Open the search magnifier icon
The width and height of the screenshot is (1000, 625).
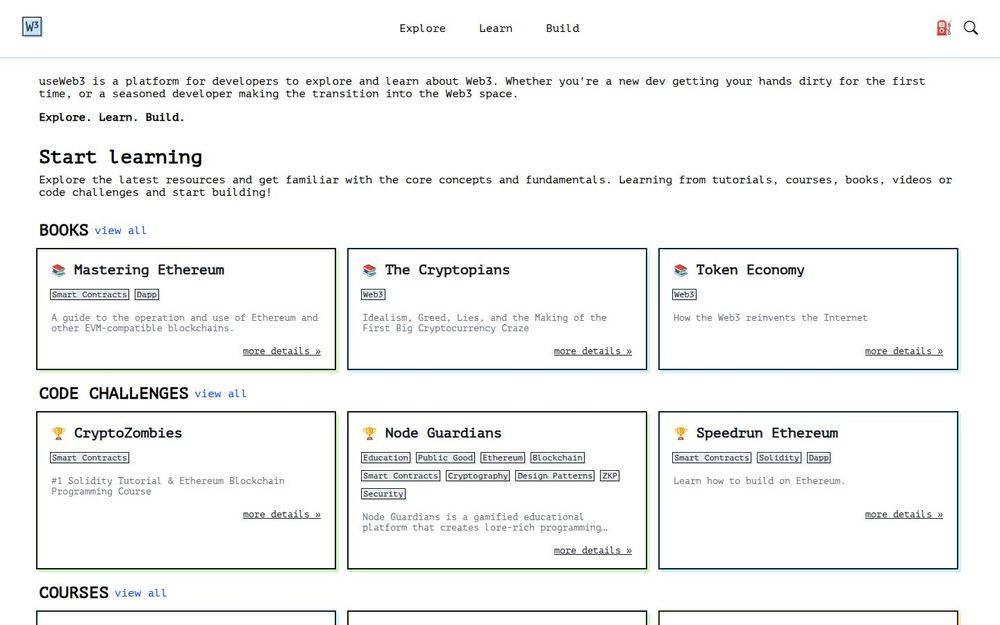tap(971, 28)
